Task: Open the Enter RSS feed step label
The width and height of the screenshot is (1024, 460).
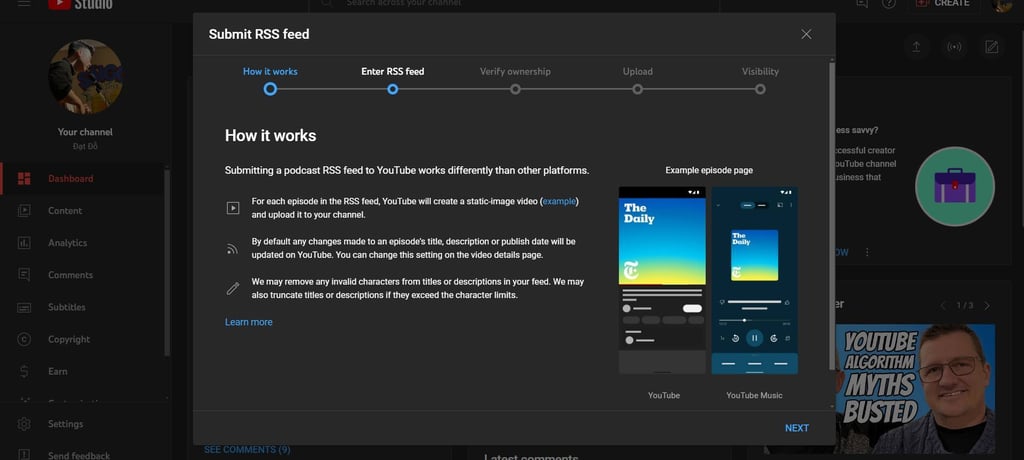Action: [x=392, y=71]
